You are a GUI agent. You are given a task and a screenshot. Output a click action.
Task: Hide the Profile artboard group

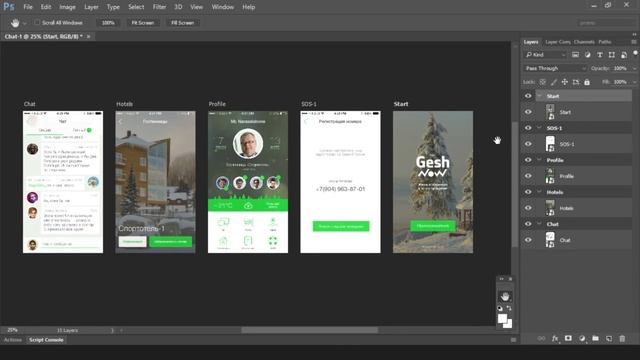[528, 160]
